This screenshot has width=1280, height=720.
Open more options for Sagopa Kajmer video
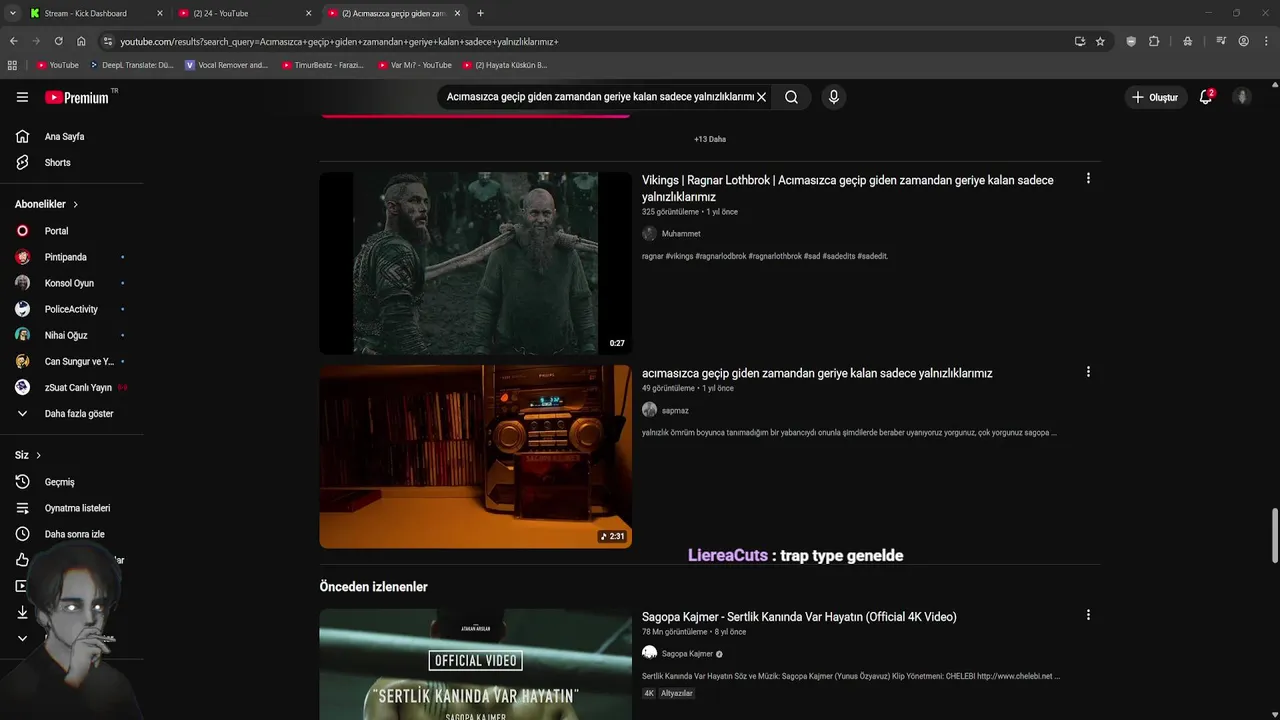click(1088, 615)
